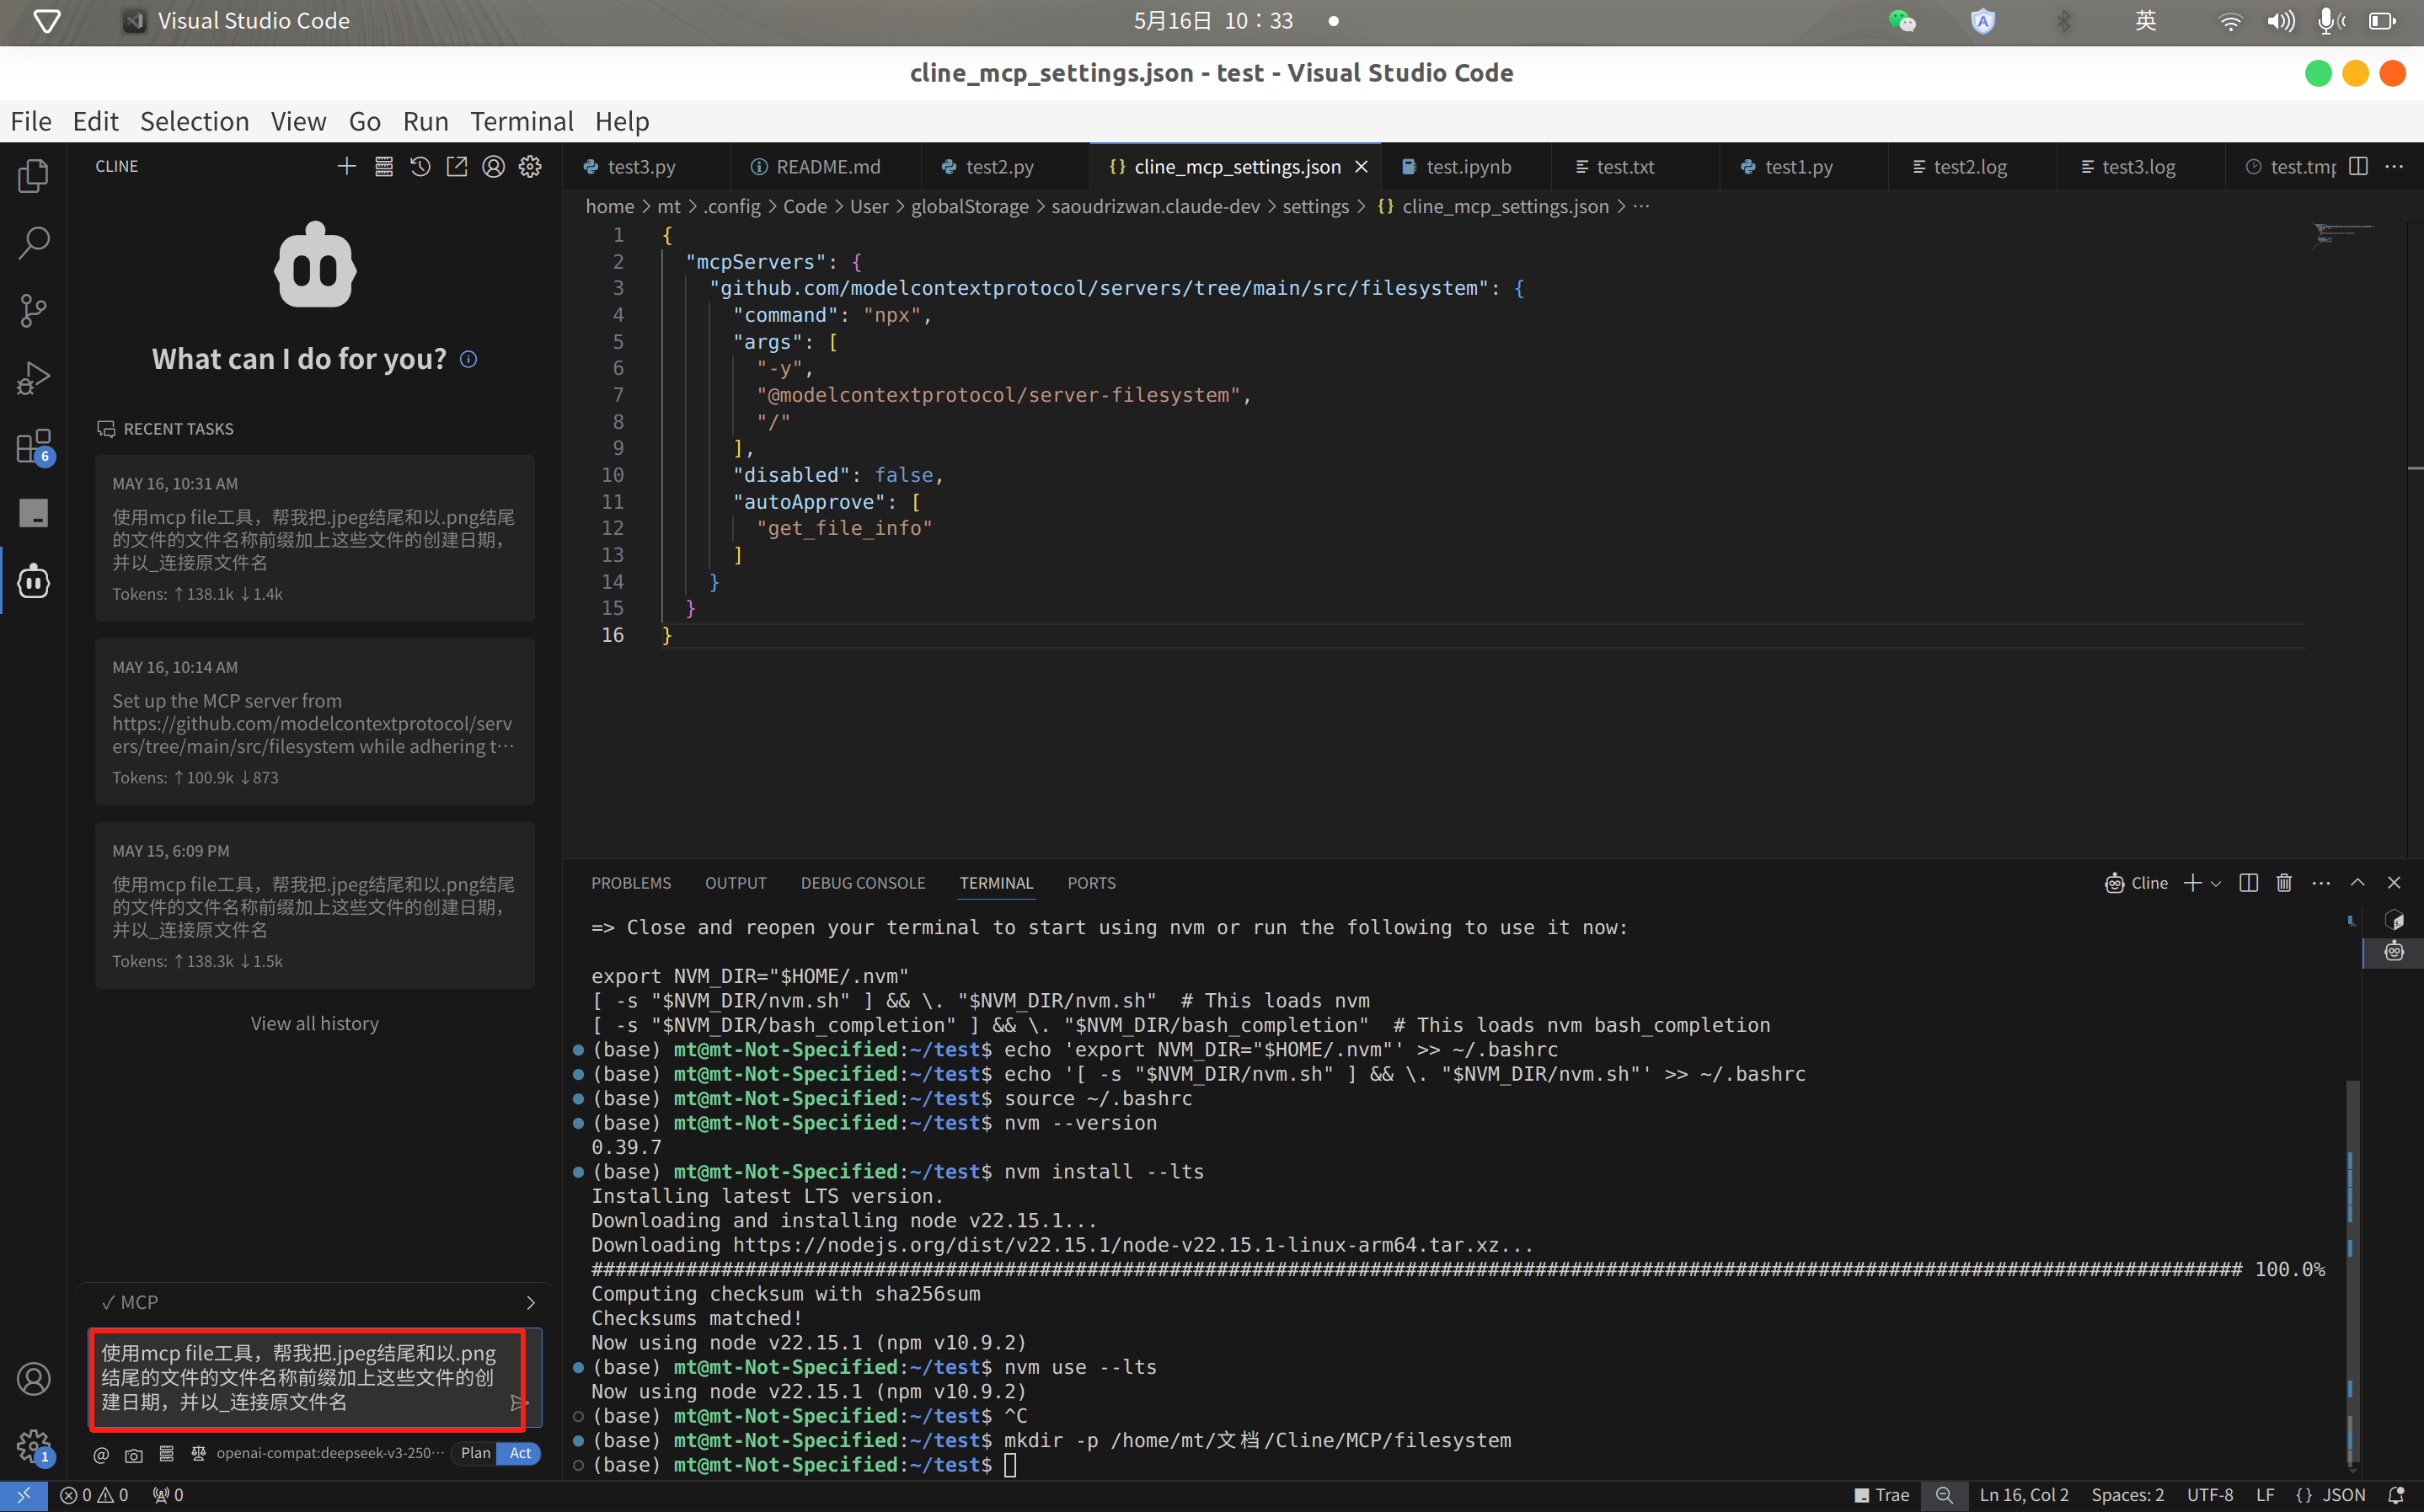Image resolution: width=2424 pixels, height=1512 pixels.
Task: Toggle split editor right button
Action: (2358, 167)
